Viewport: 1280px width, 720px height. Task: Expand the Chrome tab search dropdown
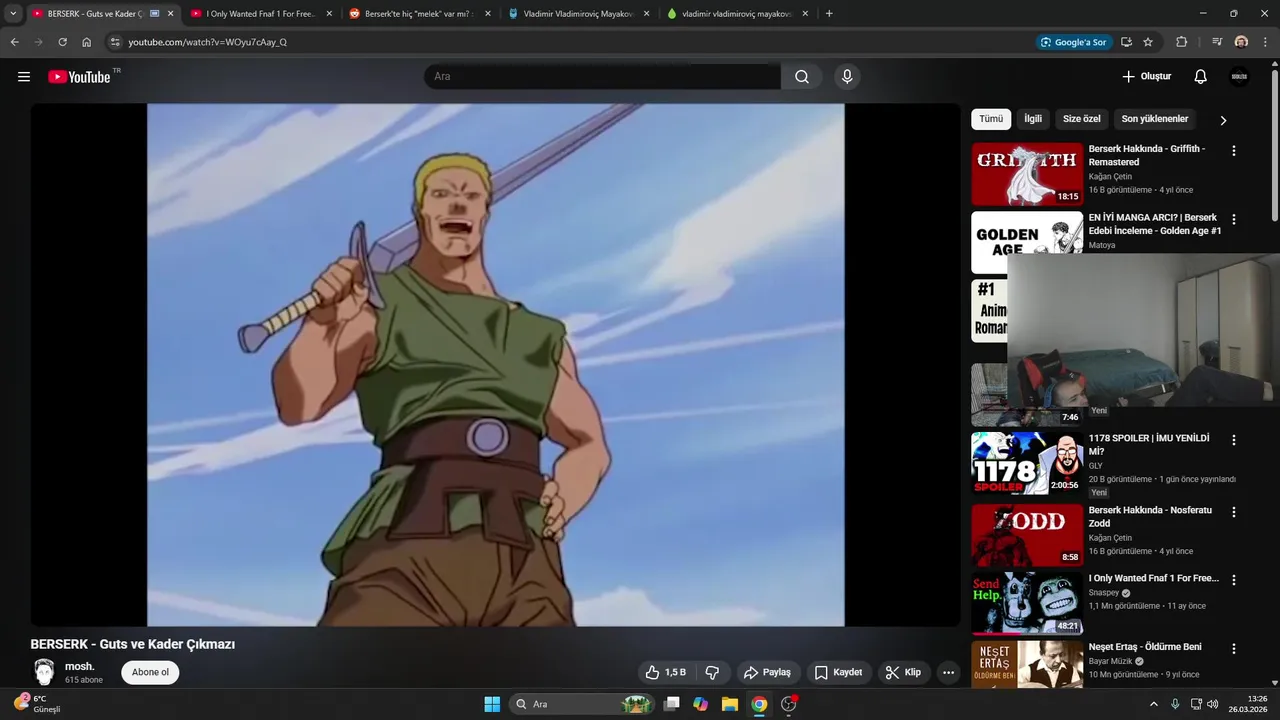[x=13, y=14]
